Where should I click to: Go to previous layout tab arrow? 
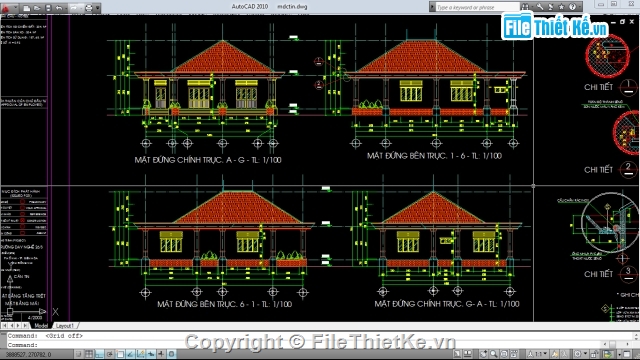coord(11,326)
